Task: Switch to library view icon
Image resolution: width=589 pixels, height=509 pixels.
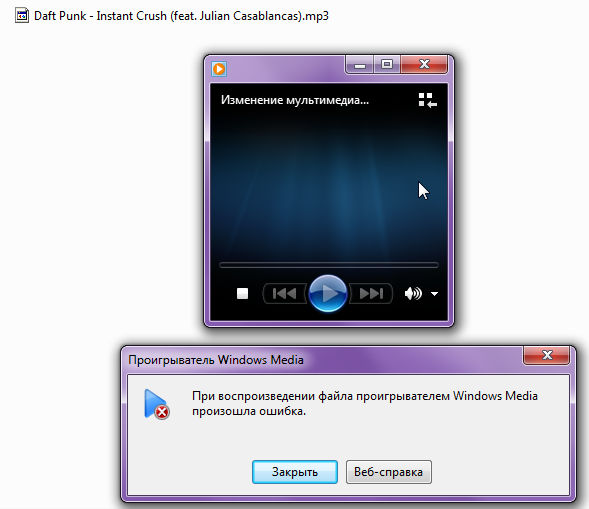Action: (x=427, y=100)
